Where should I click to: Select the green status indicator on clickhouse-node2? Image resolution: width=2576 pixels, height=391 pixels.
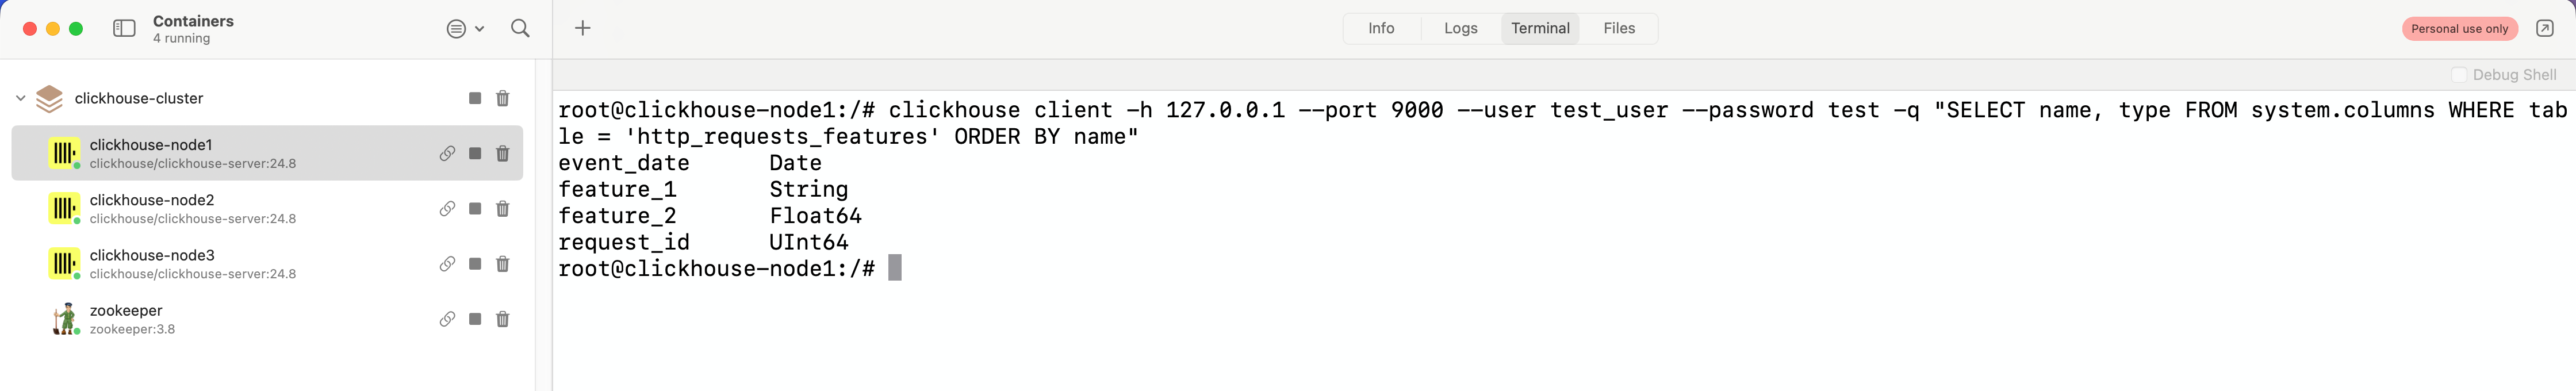coord(76,221)
